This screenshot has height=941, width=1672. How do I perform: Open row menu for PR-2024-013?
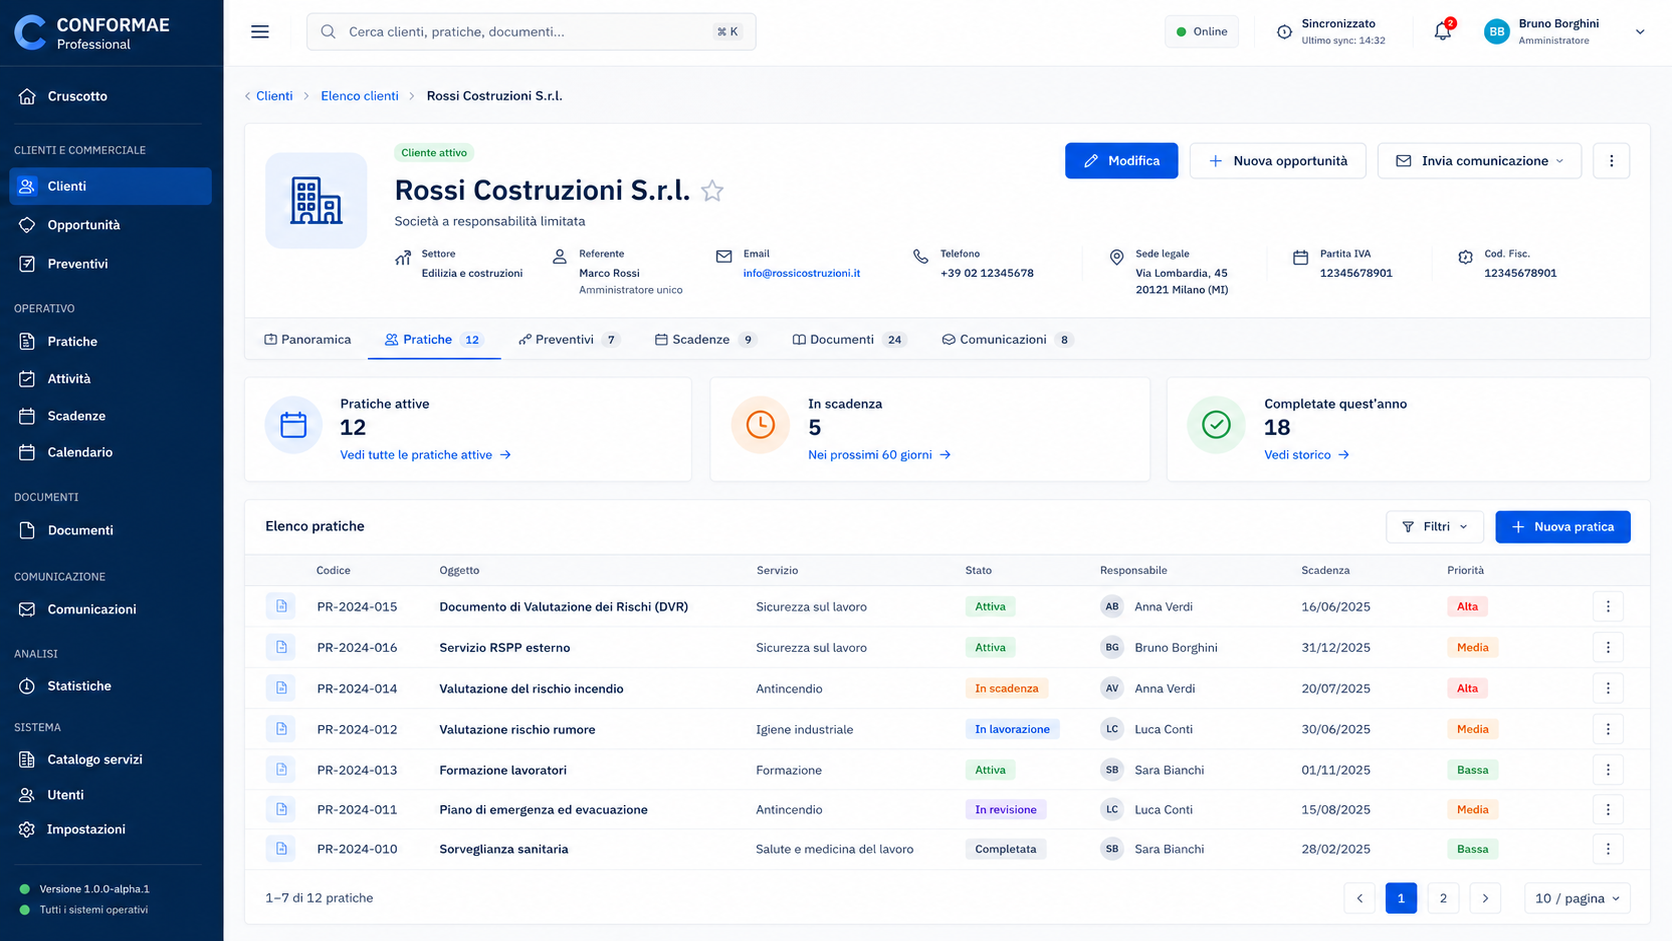point(1608,770)
